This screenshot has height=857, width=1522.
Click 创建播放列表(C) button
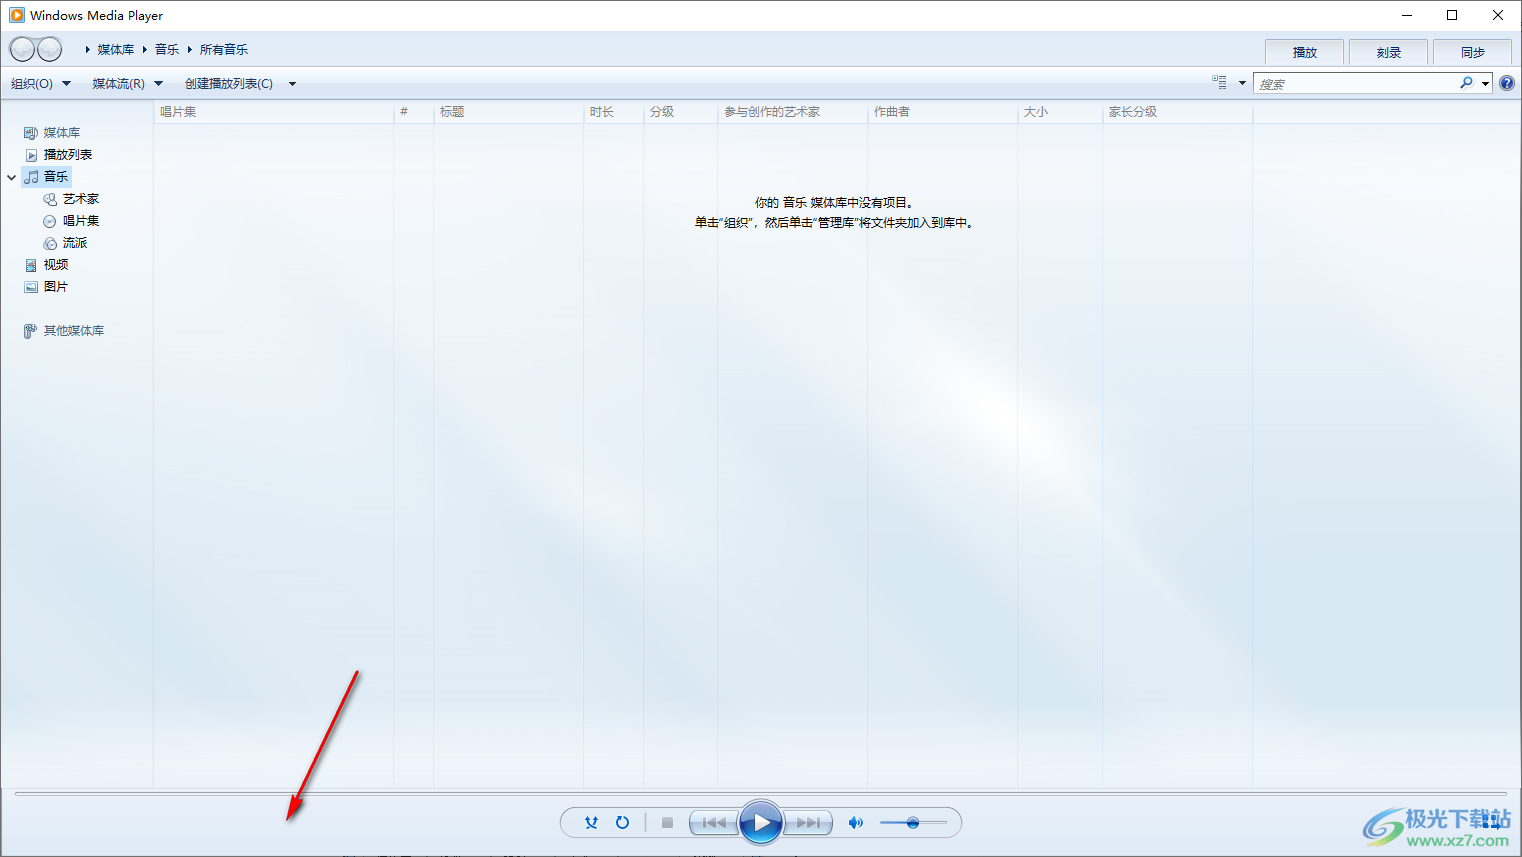point(229,84)
